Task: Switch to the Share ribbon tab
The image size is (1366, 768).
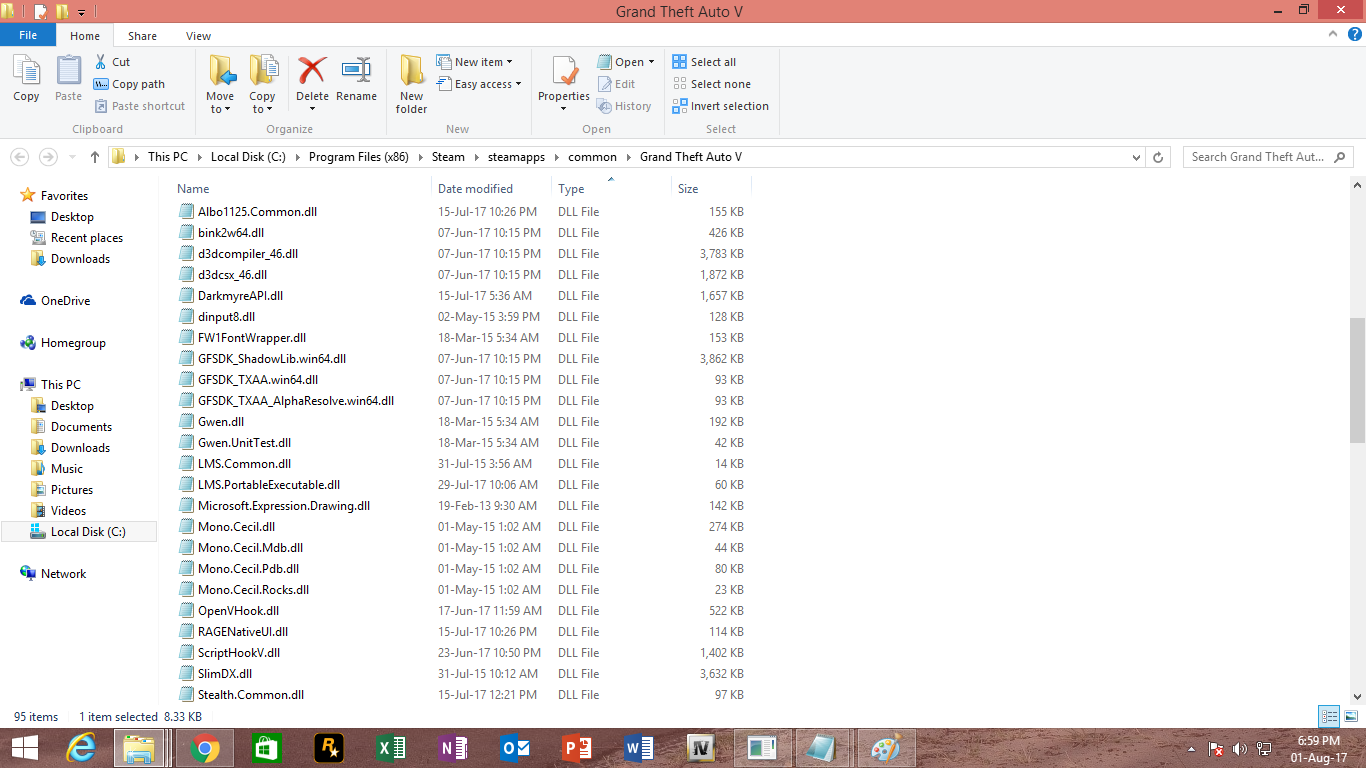Action: point(142,36)
